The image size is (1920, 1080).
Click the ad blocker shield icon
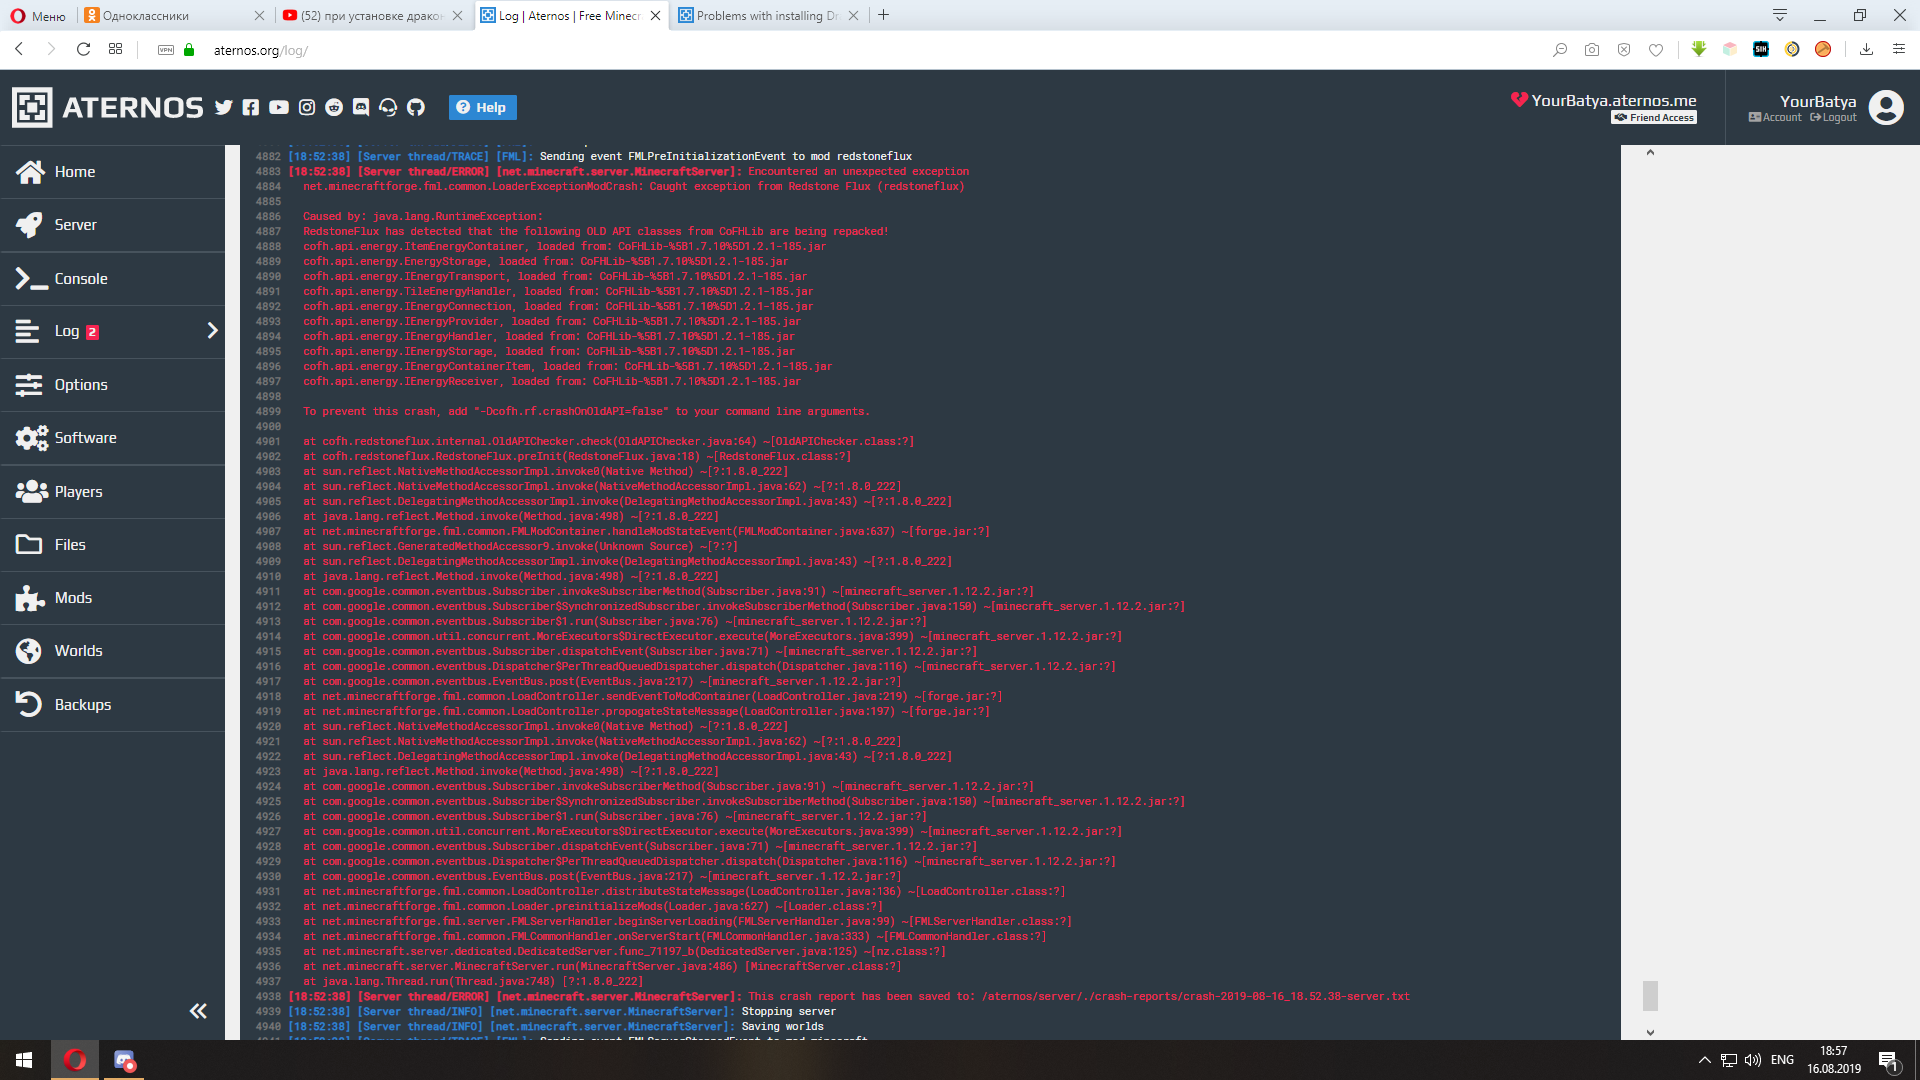tap(1624, 49)
